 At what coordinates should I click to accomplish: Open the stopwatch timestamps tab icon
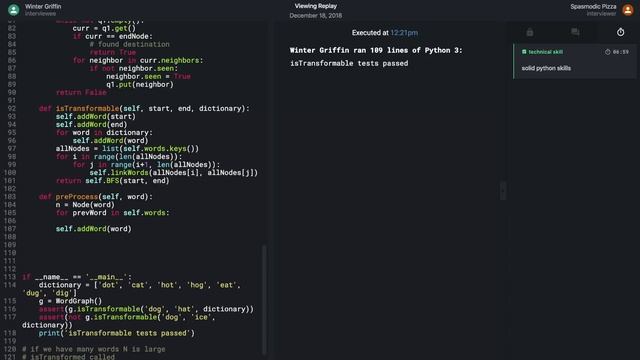point(620,32)
